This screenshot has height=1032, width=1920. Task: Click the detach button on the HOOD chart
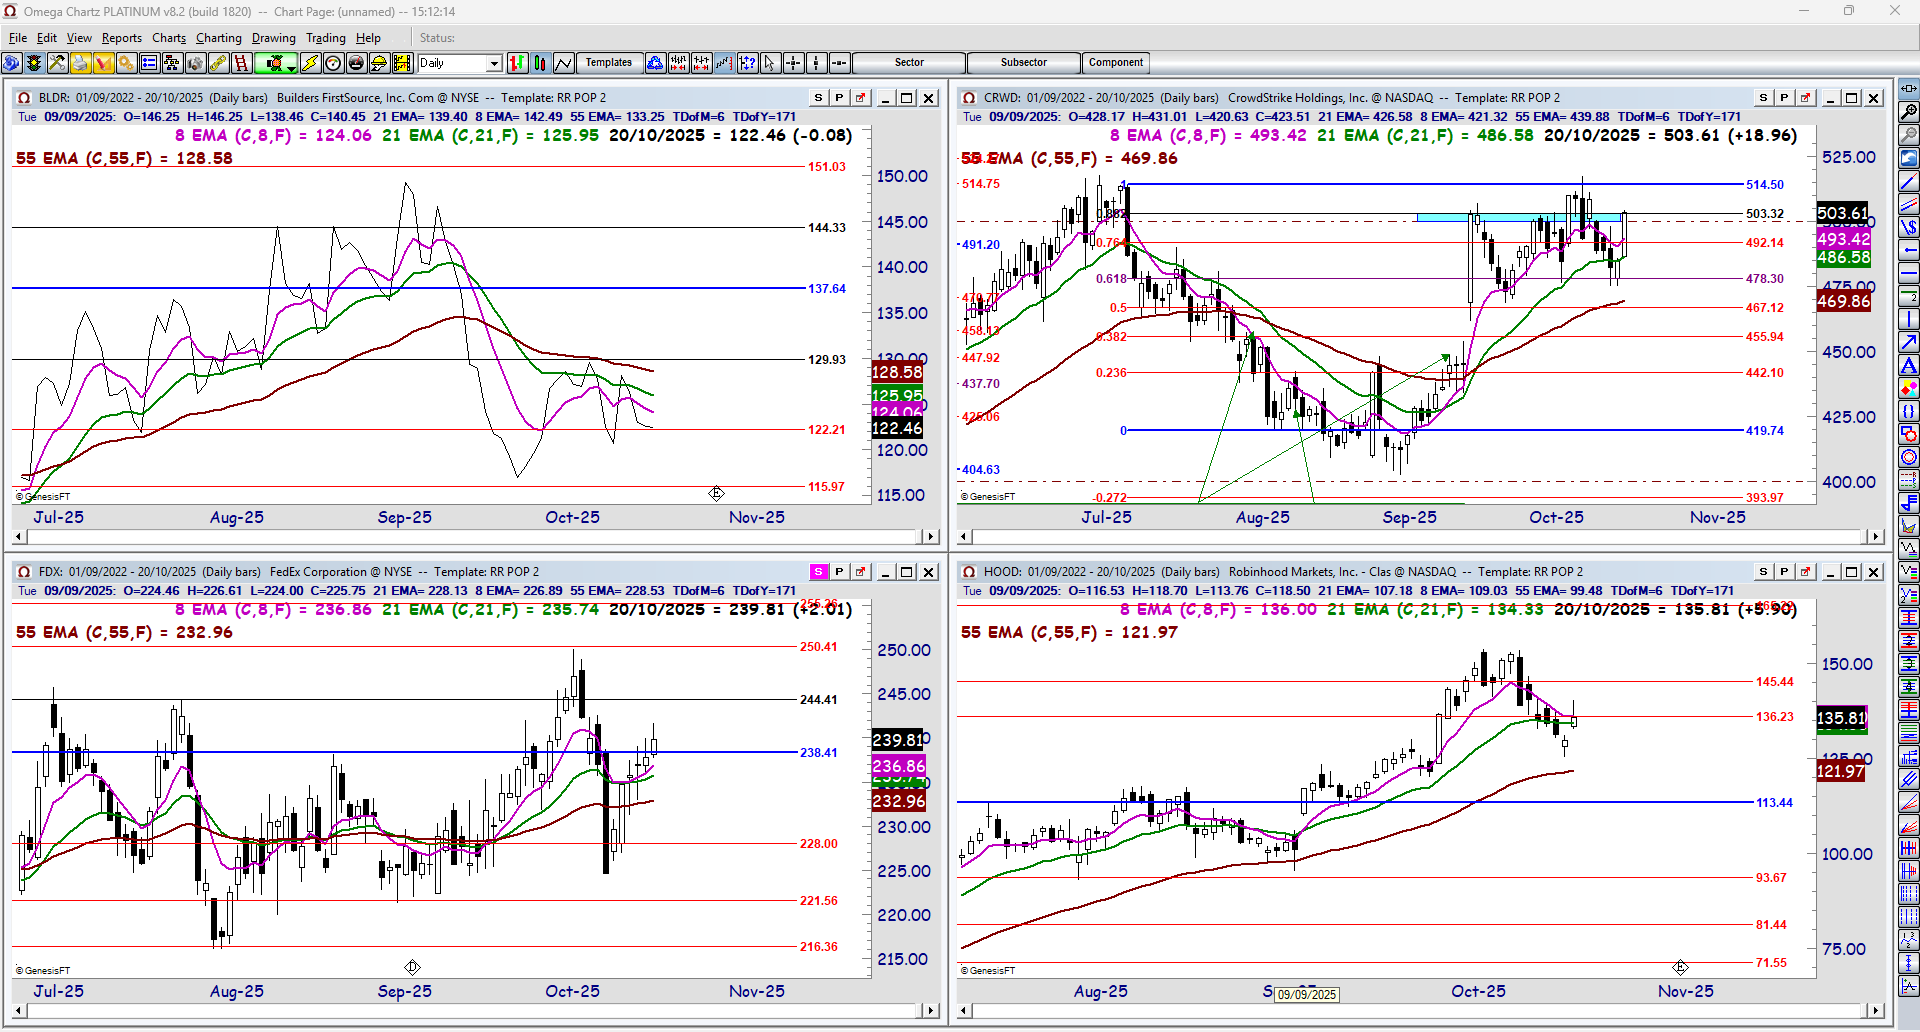(1805, 572)
